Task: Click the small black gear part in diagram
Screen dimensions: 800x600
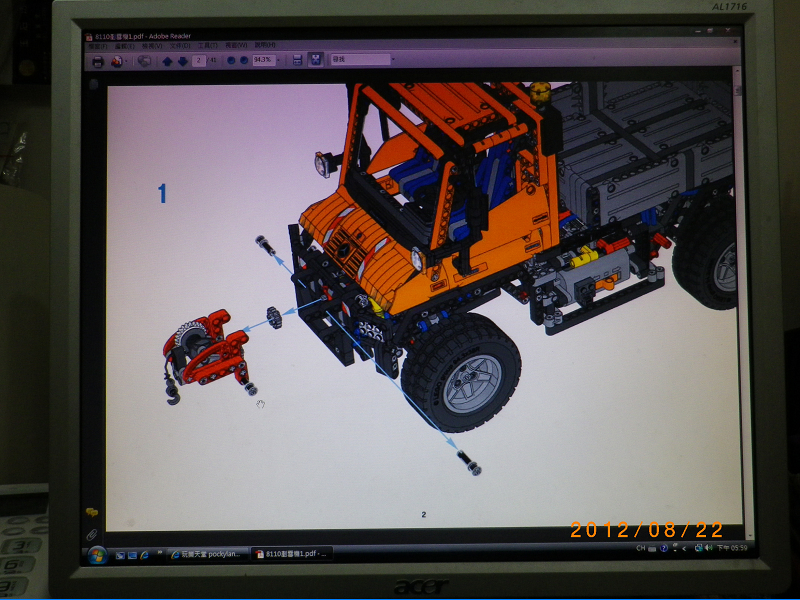Action: (x=274, y=317)
